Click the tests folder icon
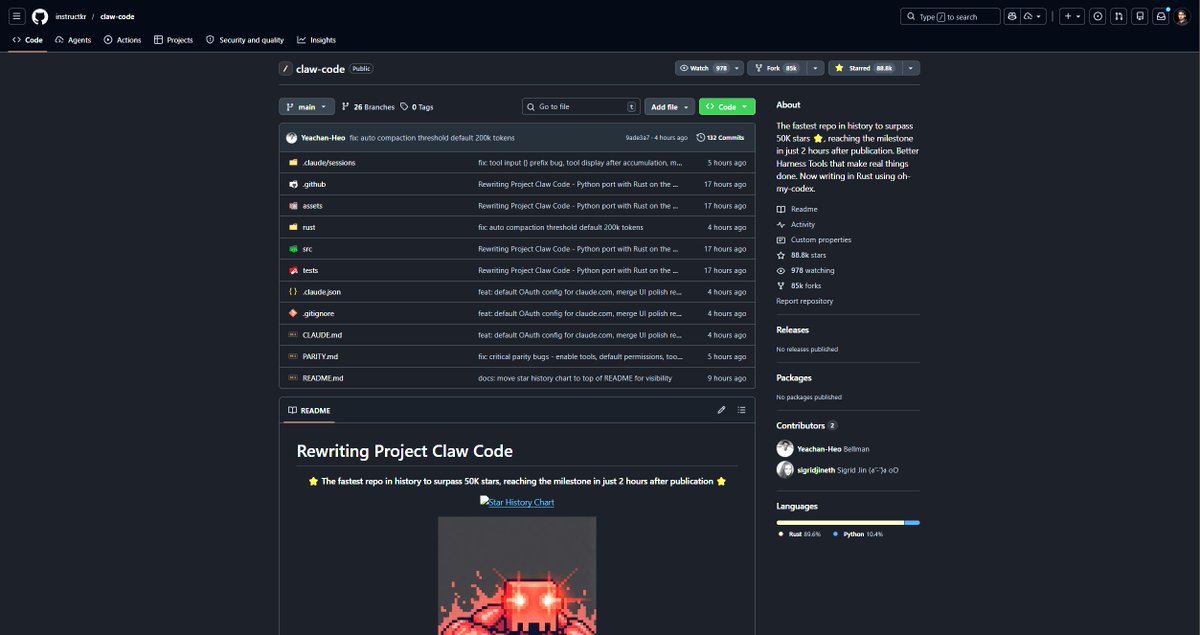This screenshot has height=635, width=1200. (293, 270)
